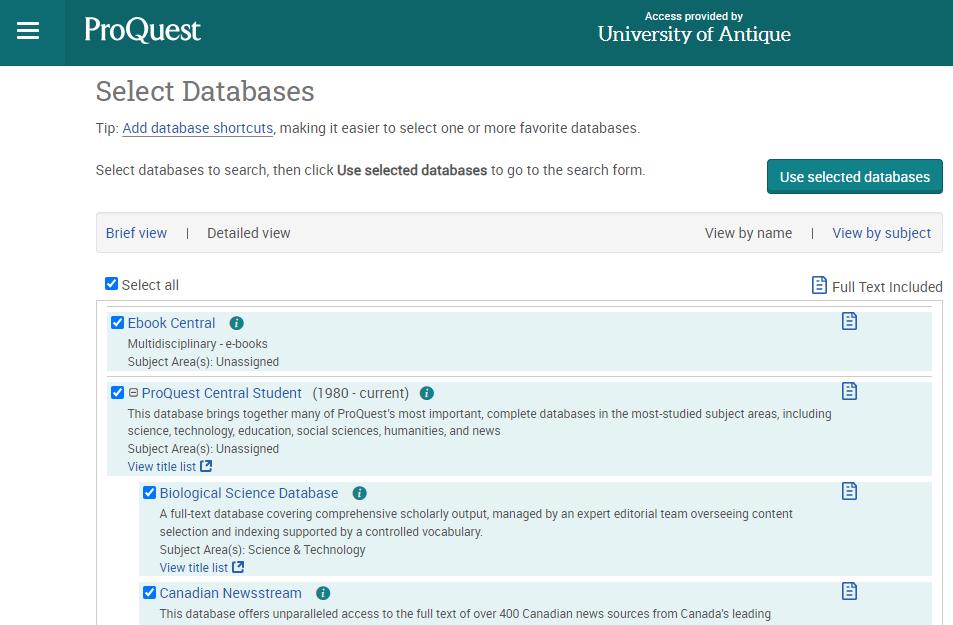
Task: Uncheck the Select all checkbox
Action: (x=112, y=284)
